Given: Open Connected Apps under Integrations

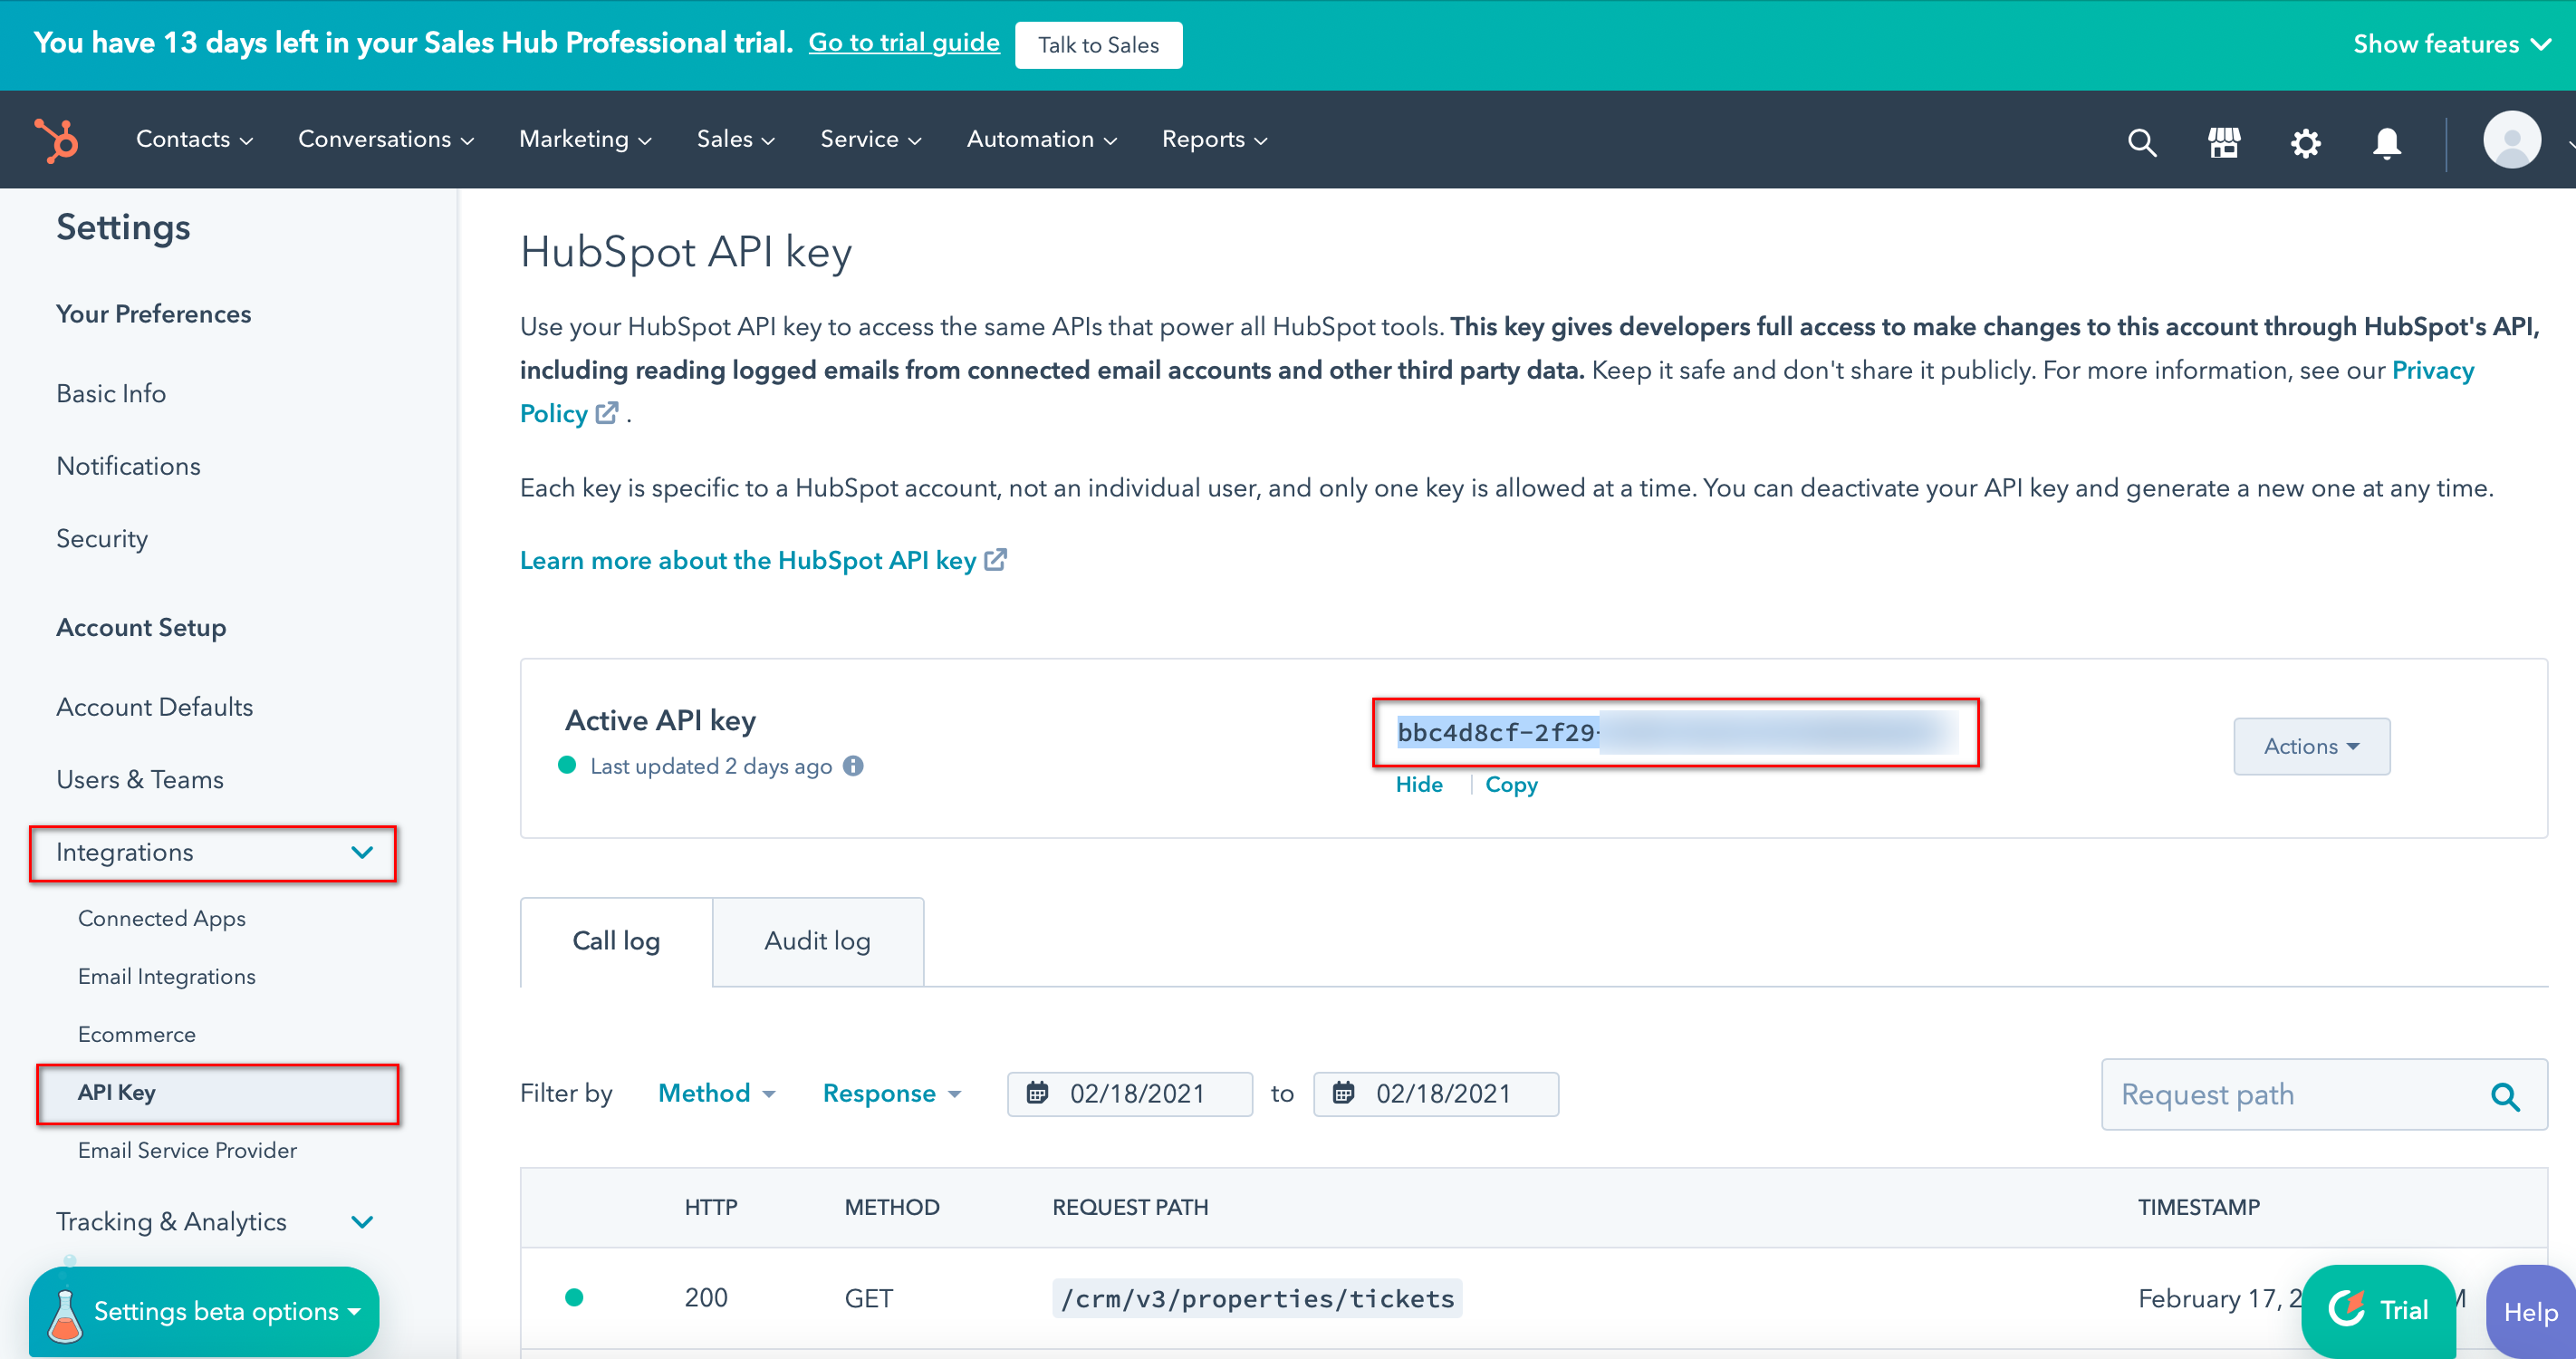Looking at the screenshot, I should (x=161, y=918).
